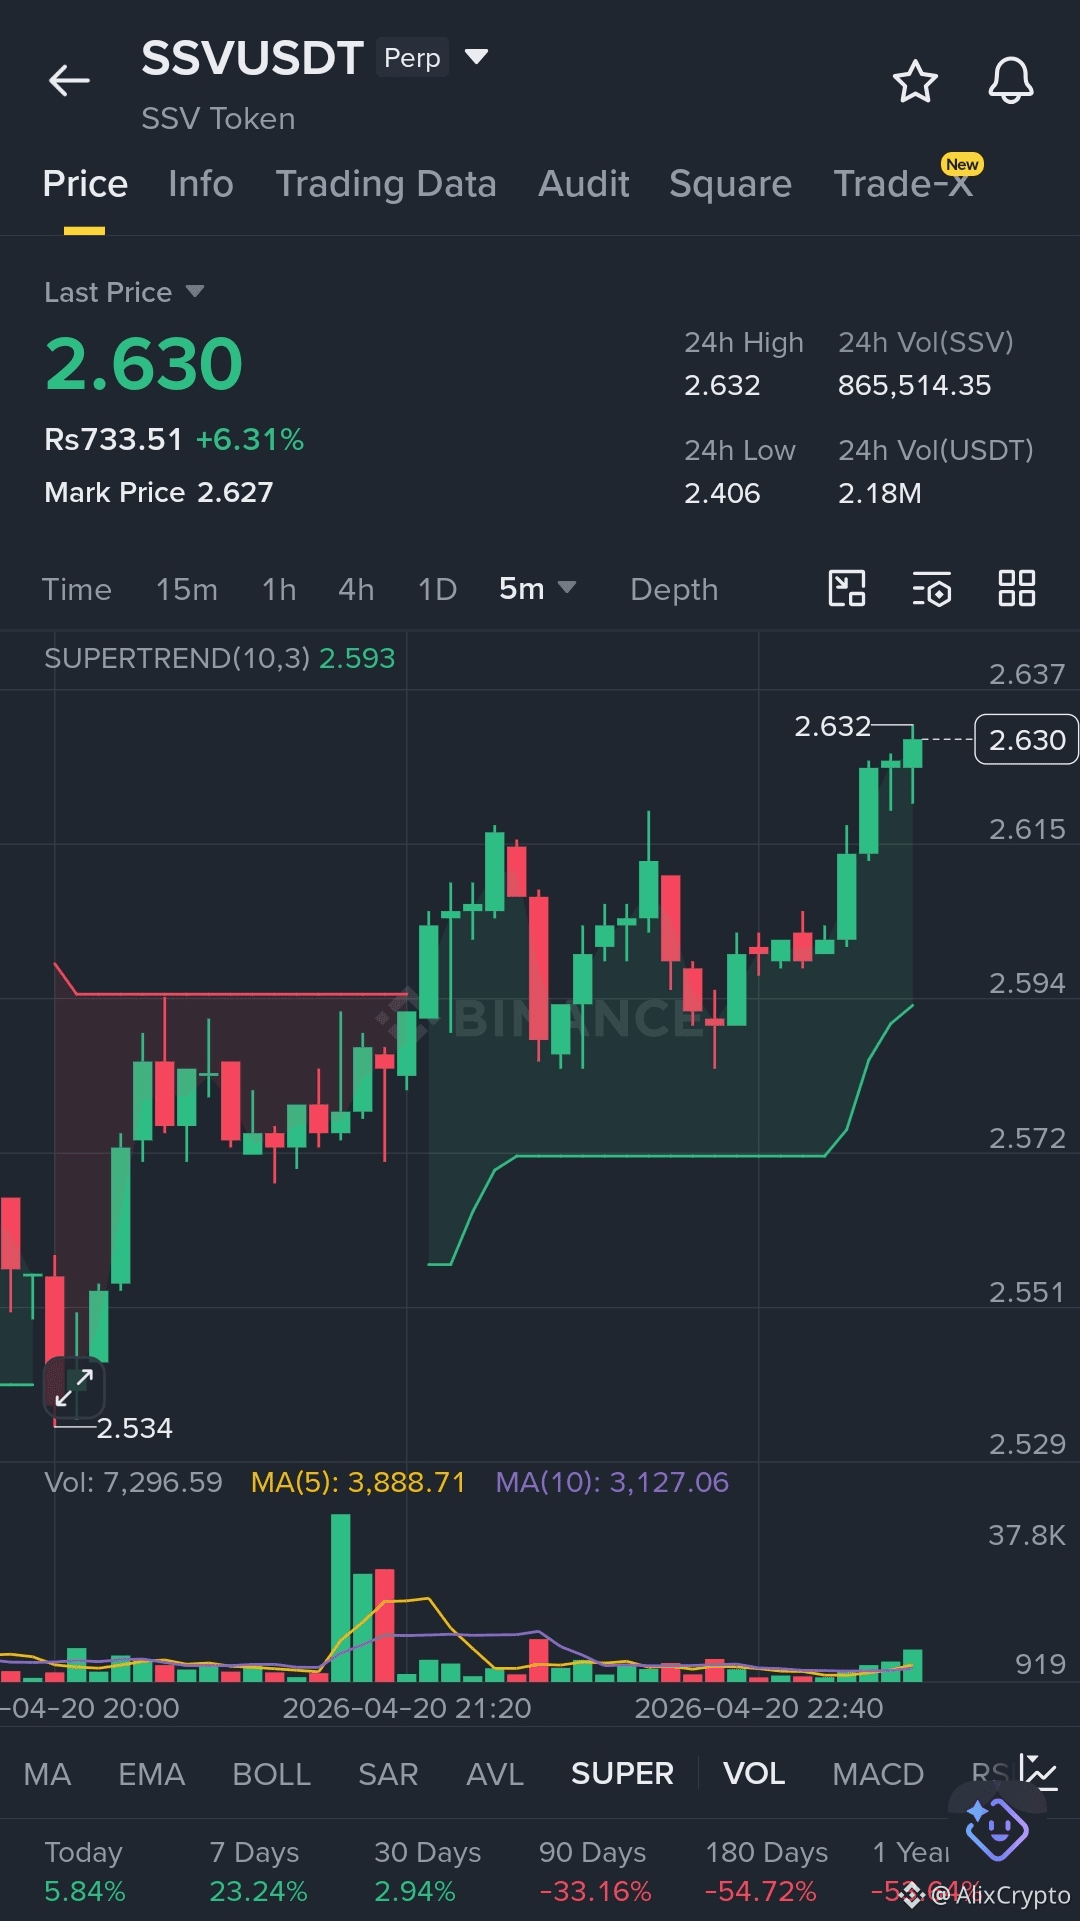This screenshot has width=1080, height=1921.
Task: Toggle the VOL sub-indicator
Action: (x=754, y=1773)
